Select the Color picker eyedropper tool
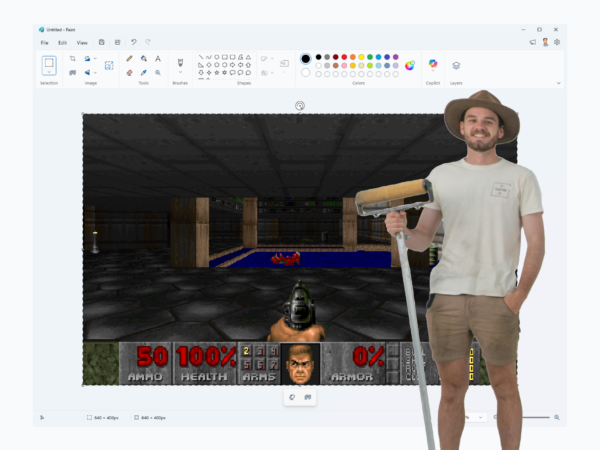This screenshot has height=450, width=600. [x=143, y=72]
